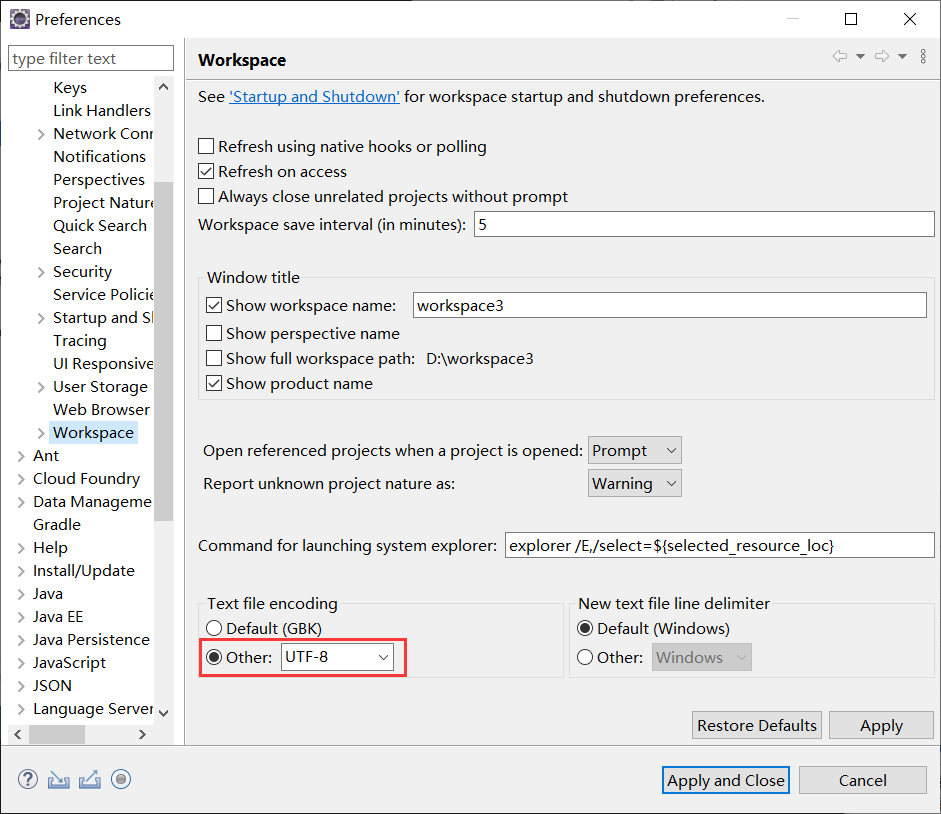Click the oomph preference recorder icon
Screen dimensions: 941x814
(121, 779)
